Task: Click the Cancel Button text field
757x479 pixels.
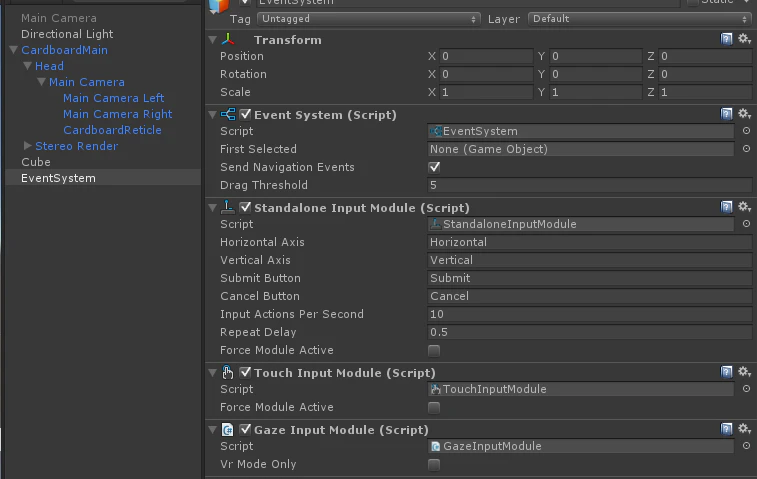Action: point(590,296)
